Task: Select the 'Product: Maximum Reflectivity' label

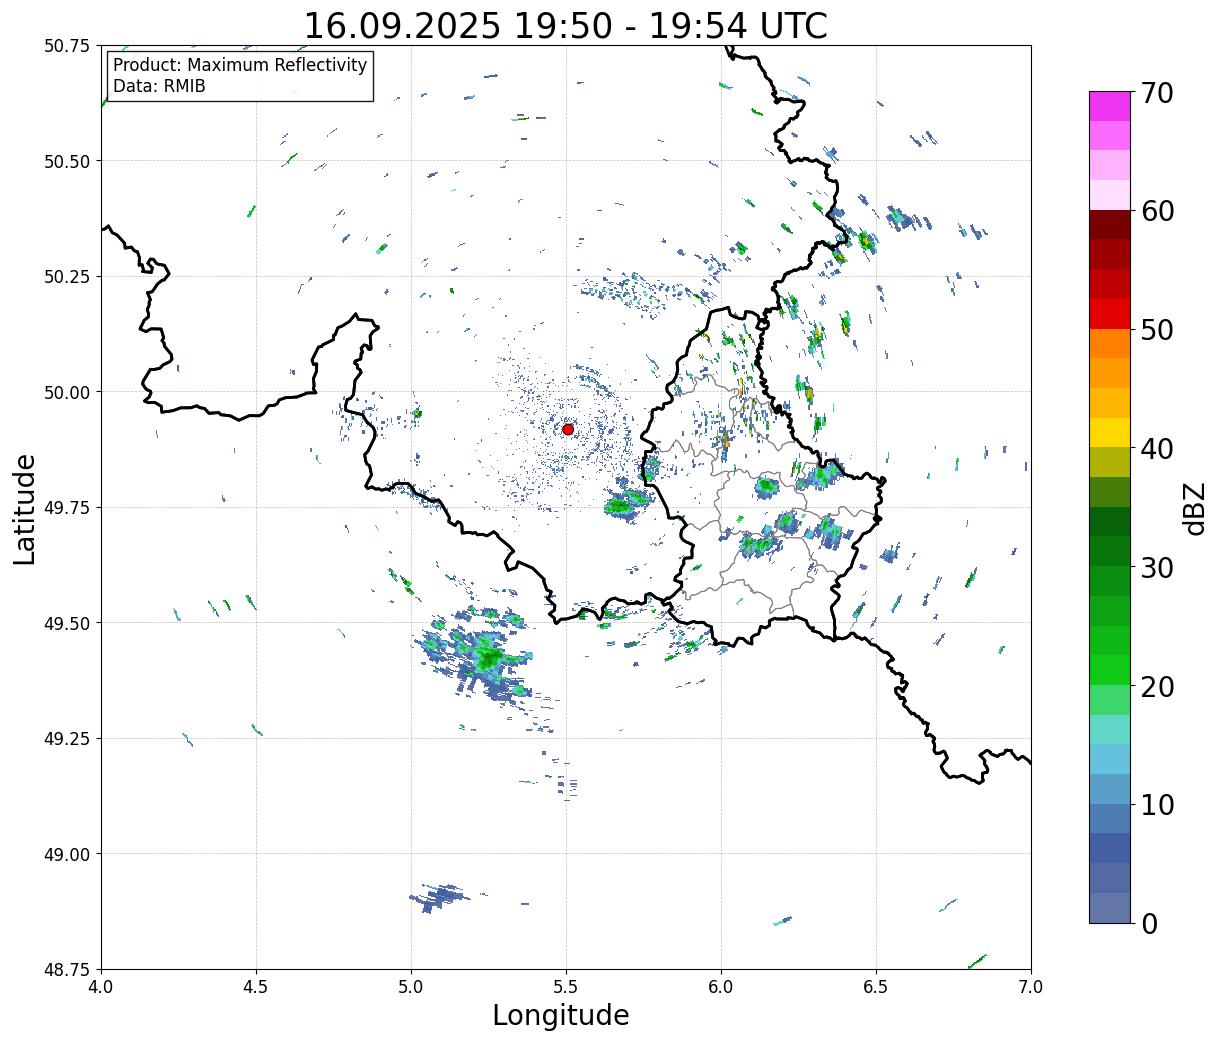Action: coord(240,65)
